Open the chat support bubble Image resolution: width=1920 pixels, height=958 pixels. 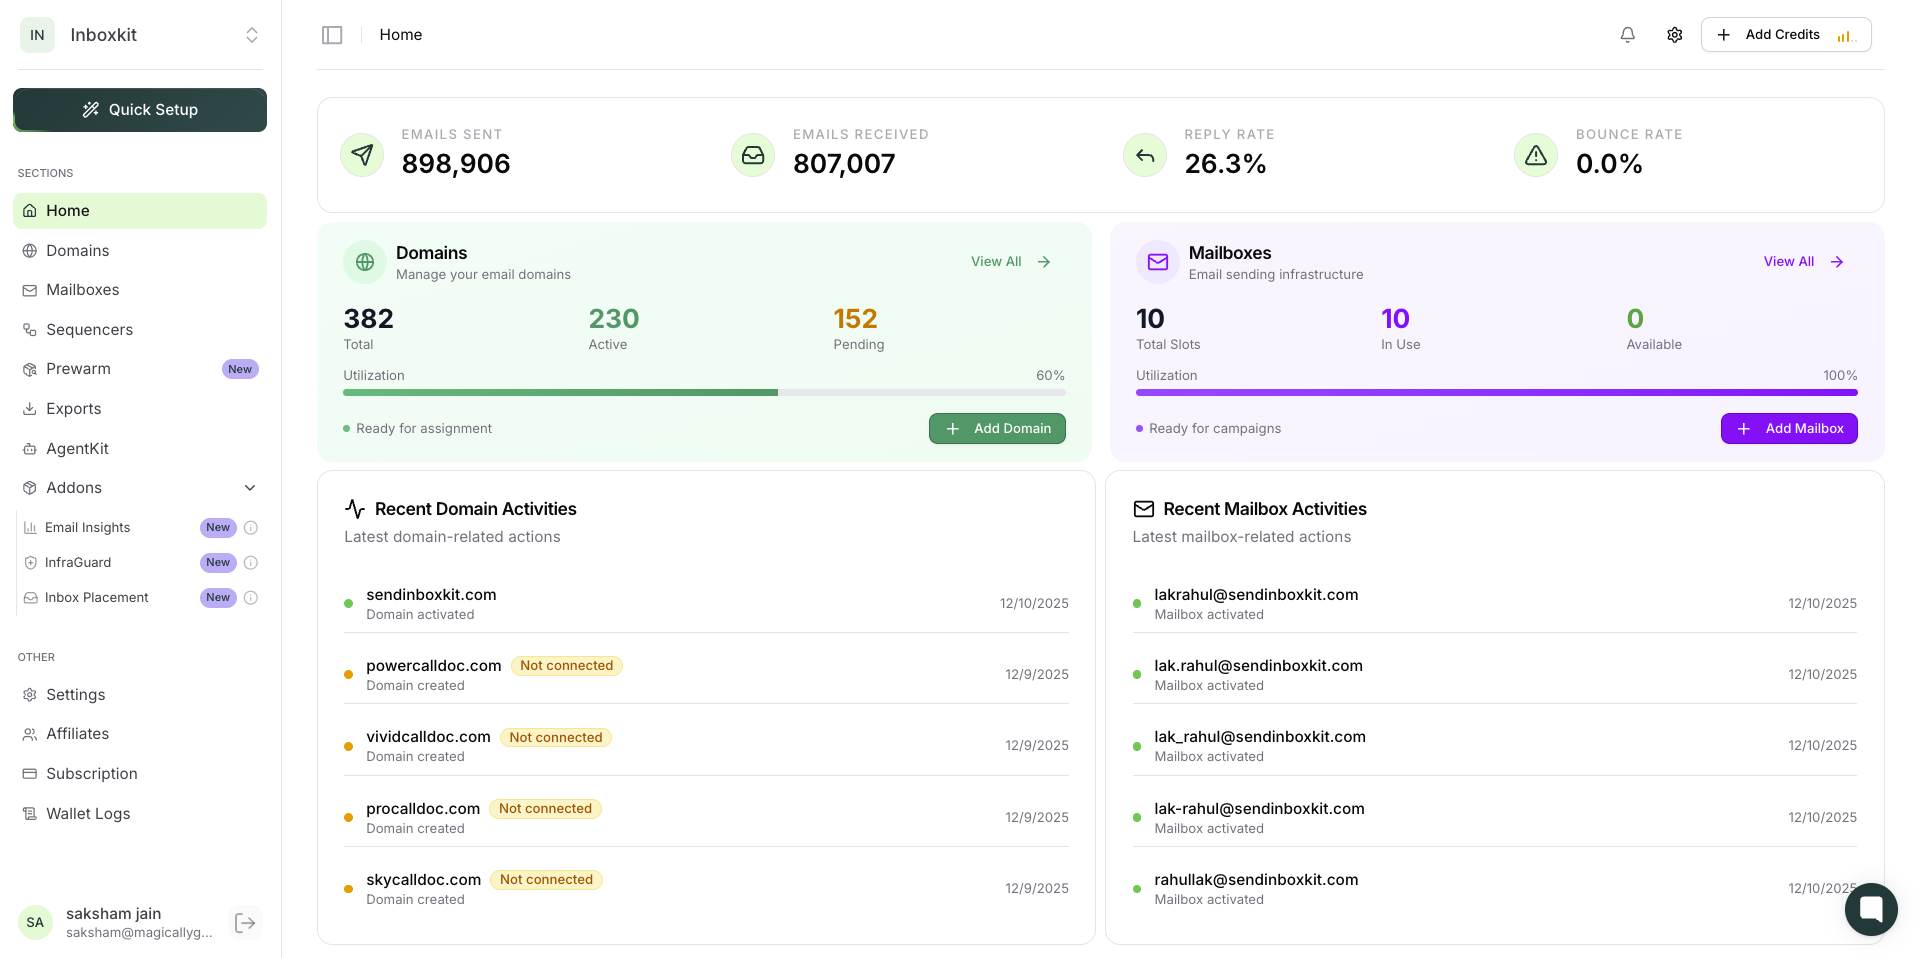[x=1870, y=909]
